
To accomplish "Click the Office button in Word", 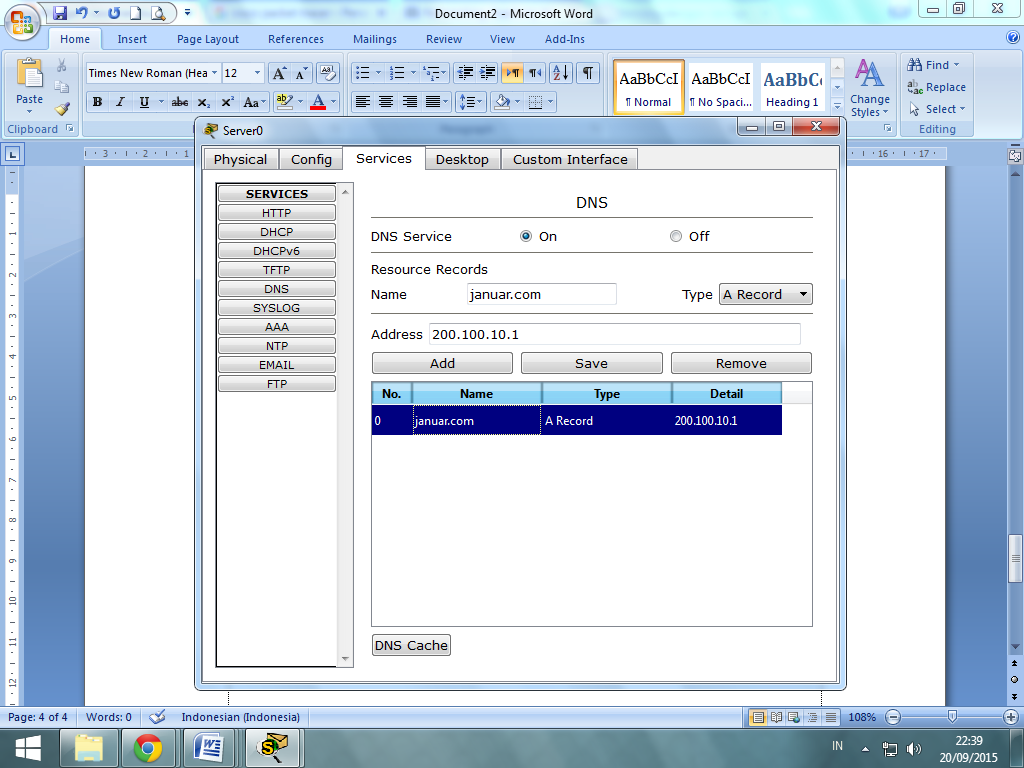I will tap(22, 22).
